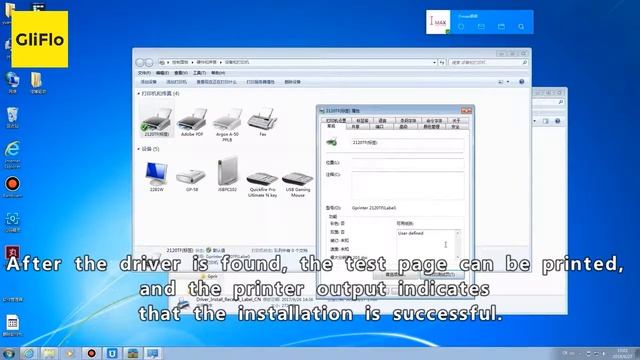Screen dimensions: 640x360
Task: Open the 帮助(H) menu
Action: click(218, 73)
